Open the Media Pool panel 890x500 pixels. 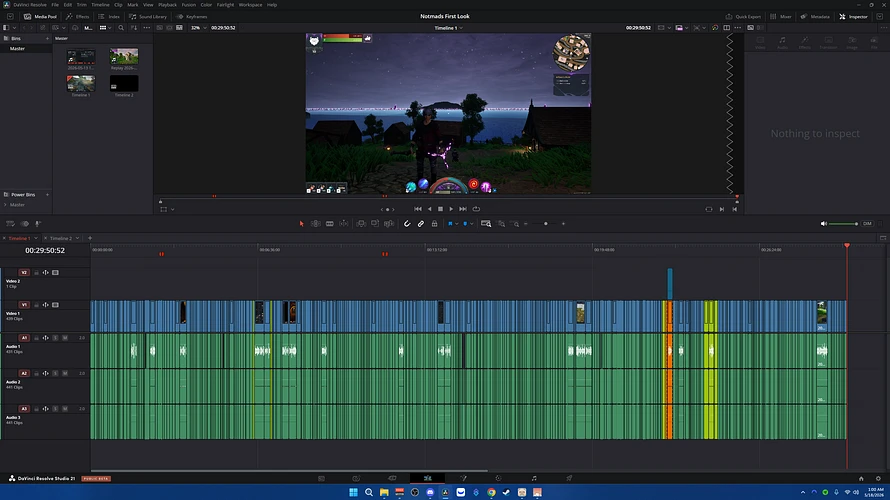40,16
